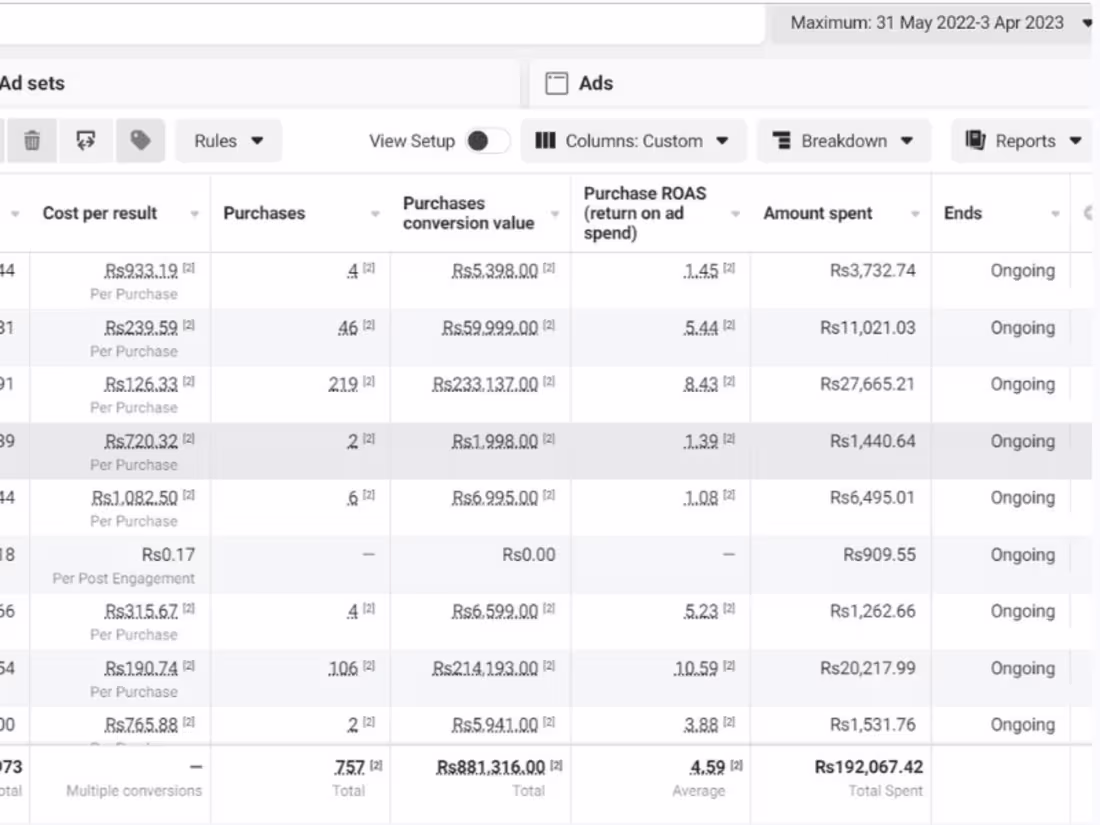Click the Columns panel icon
1100x825 pixels.
[546, 140]
